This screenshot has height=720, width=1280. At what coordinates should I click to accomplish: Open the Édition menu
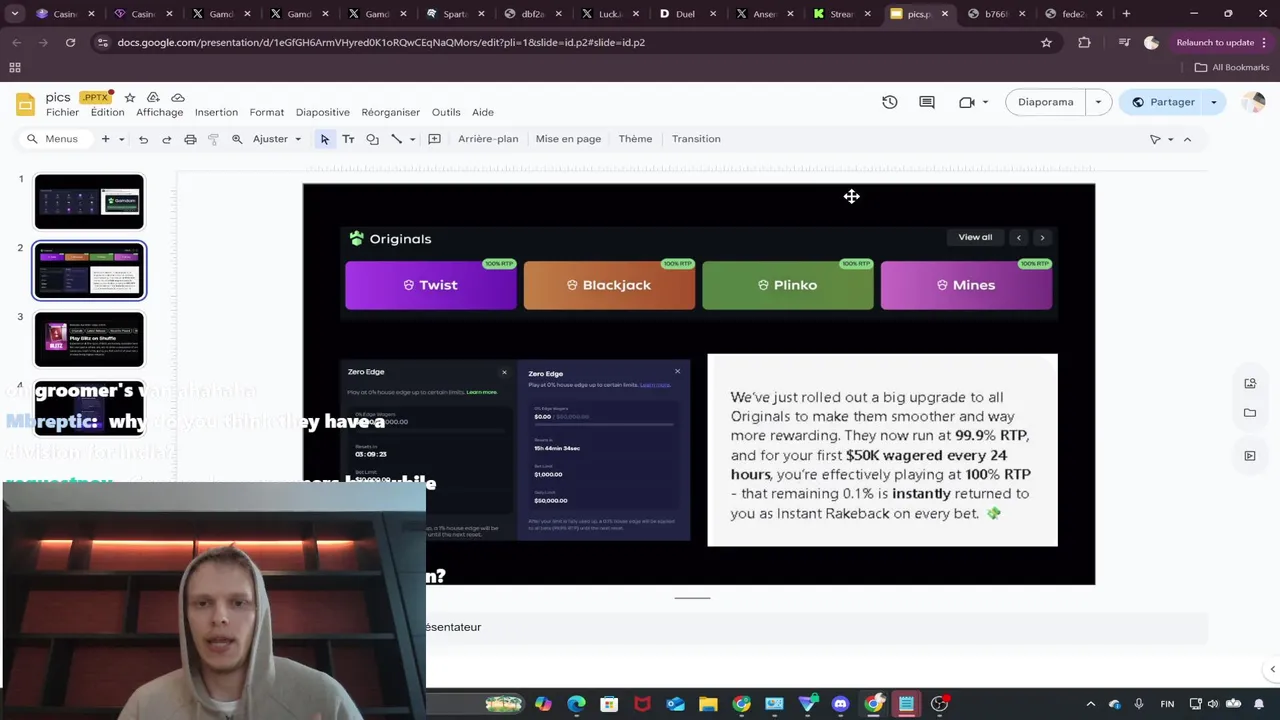click(107, 112)
